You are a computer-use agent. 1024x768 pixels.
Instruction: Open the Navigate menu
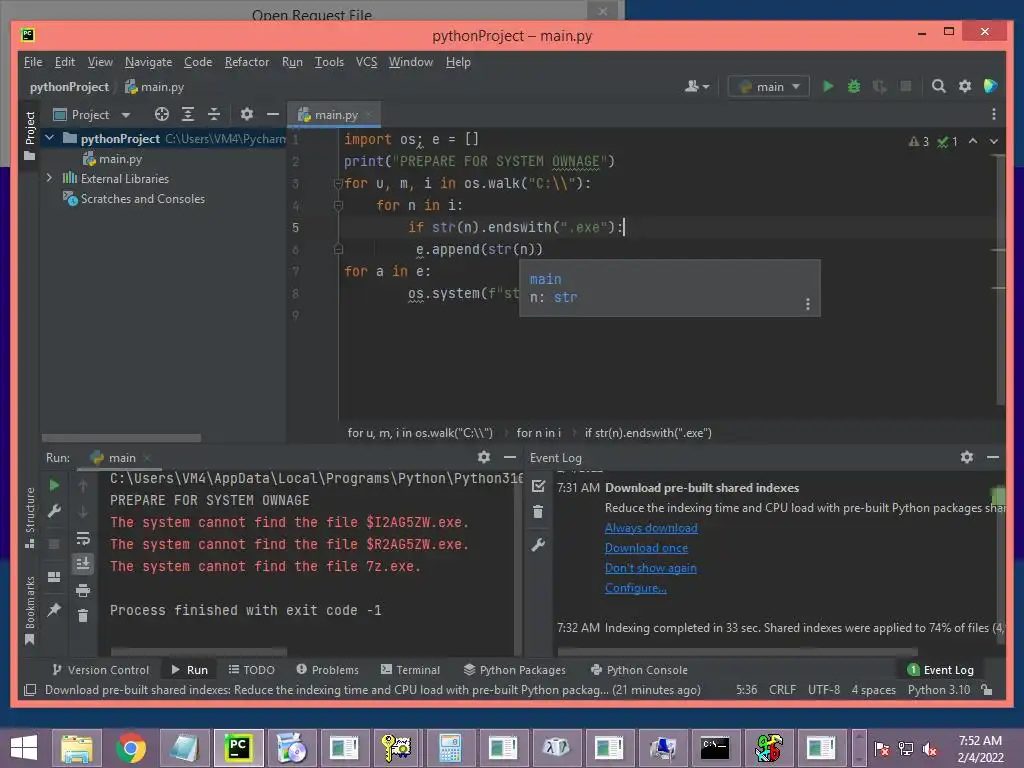(x=148, y=62)
